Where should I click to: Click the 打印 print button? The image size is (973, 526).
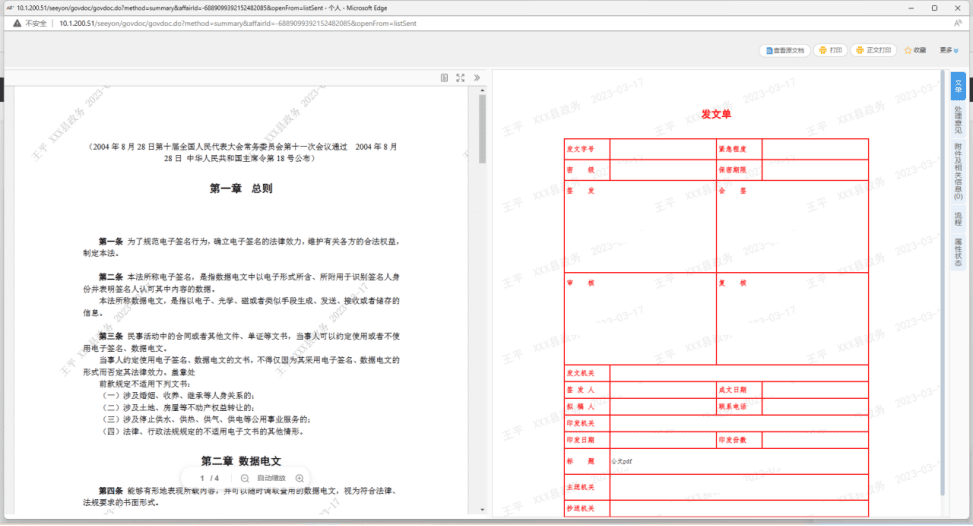point(831,50)
